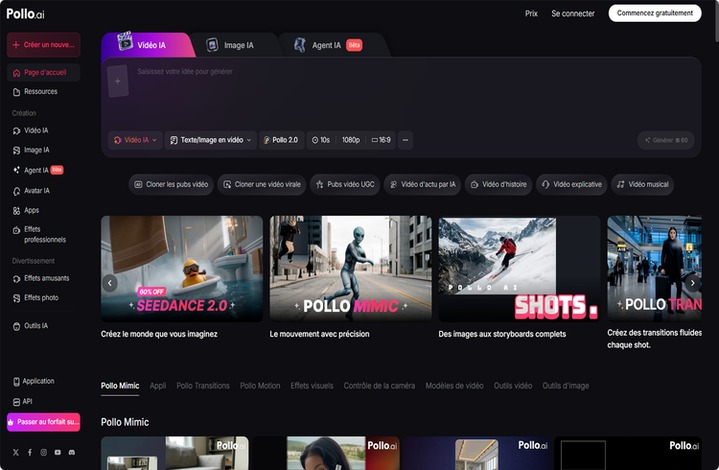Select the Appli category tab

pos(158,386)
